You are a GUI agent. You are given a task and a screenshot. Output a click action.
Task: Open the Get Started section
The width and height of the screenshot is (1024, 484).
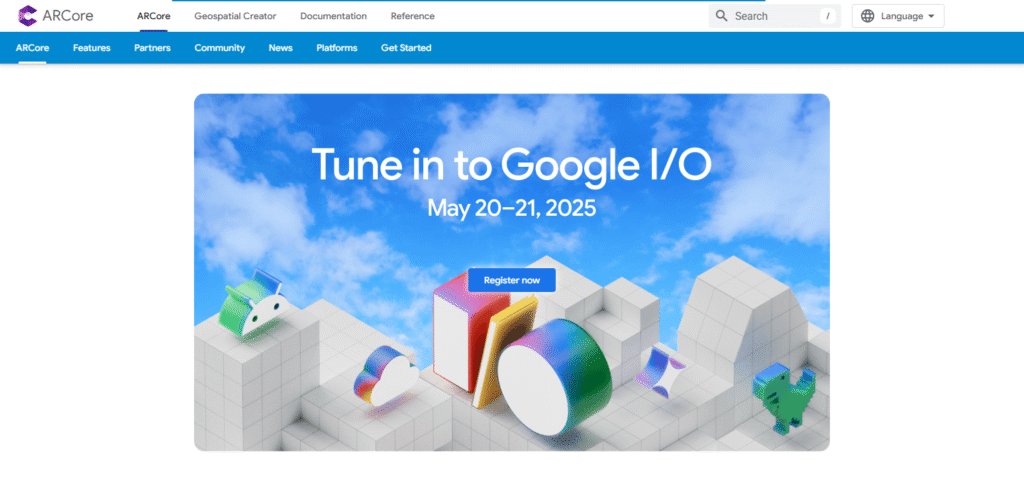[406, 48]
